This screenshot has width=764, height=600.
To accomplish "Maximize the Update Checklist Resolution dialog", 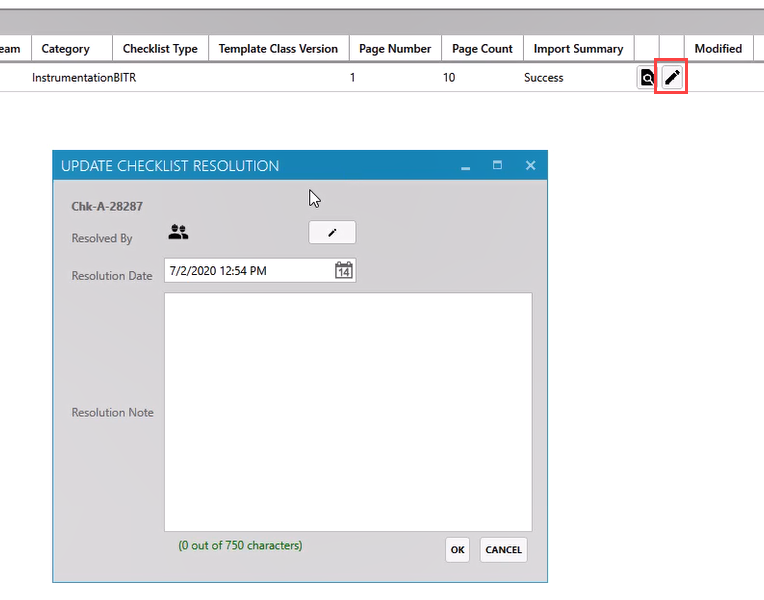I will pyautogui.click(x=497, y=166).
